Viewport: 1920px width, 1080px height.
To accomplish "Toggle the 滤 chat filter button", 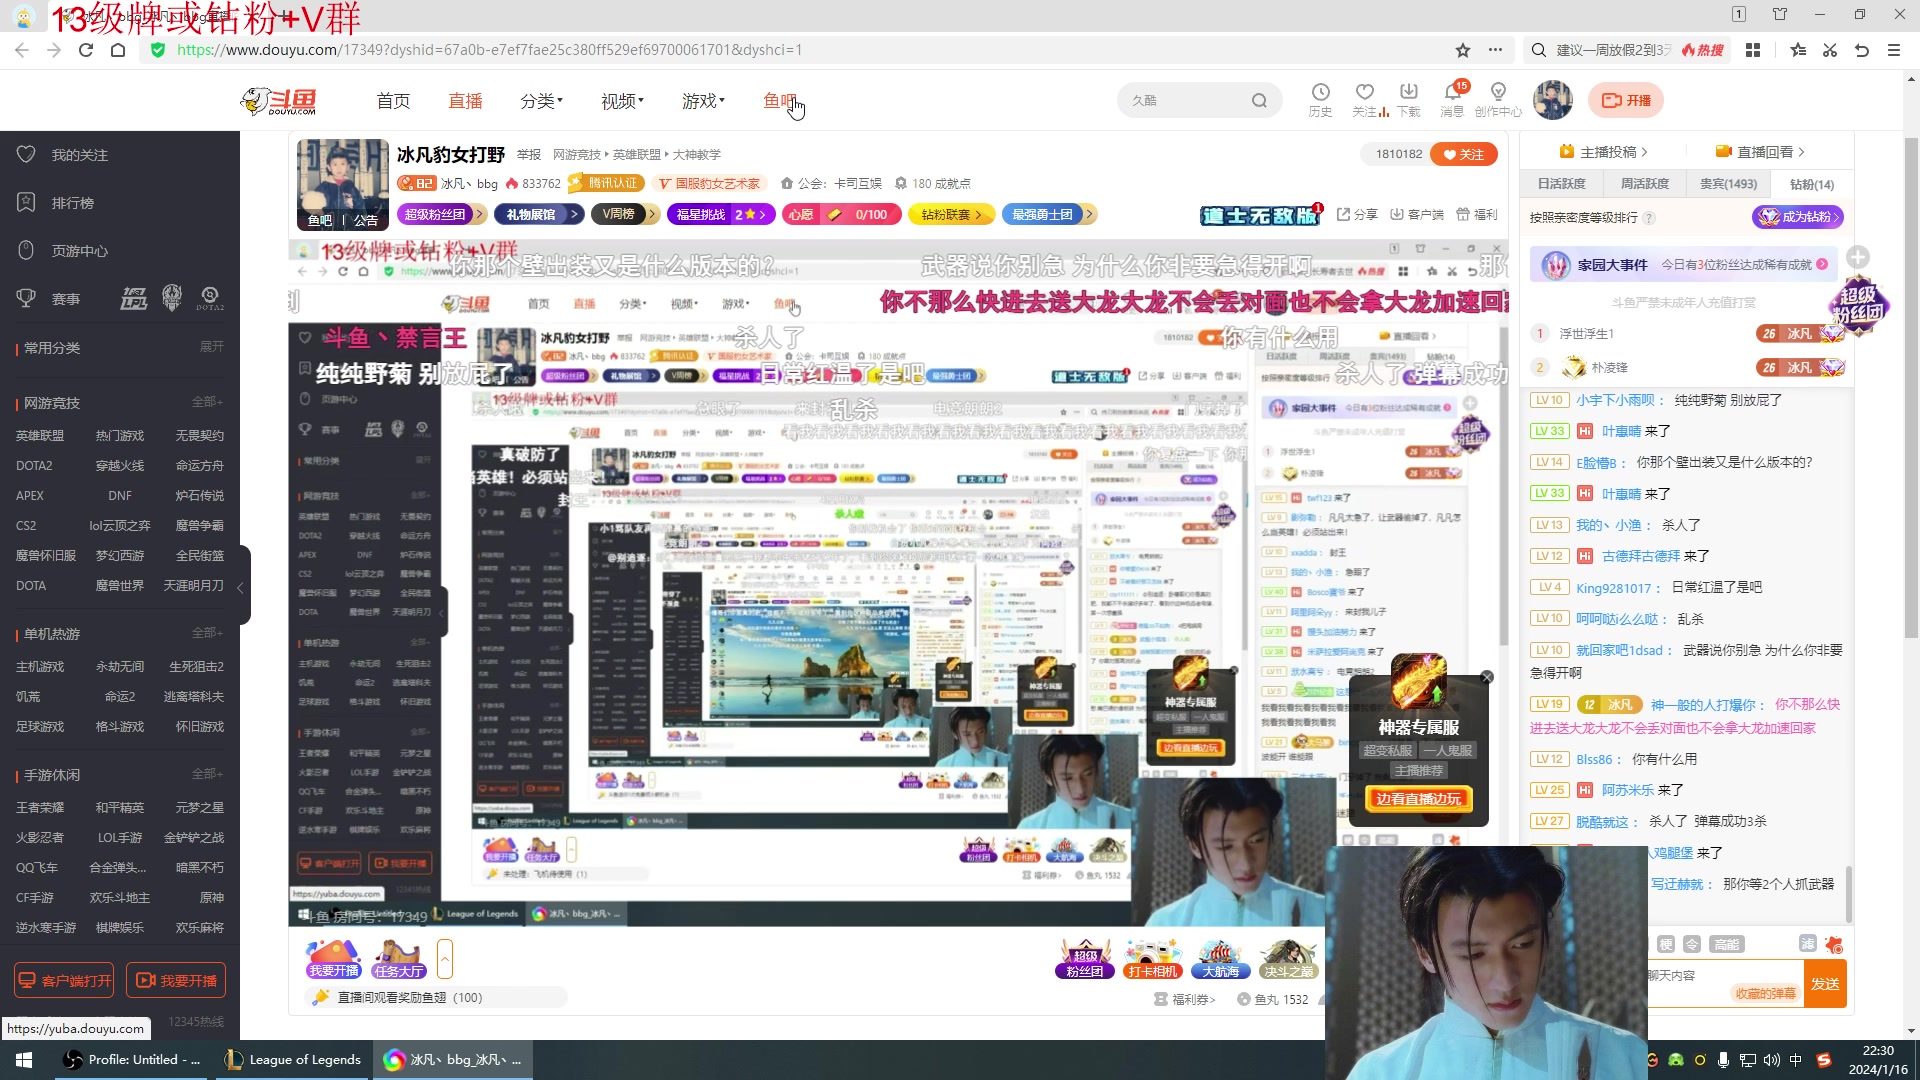I will (1808, 943).
